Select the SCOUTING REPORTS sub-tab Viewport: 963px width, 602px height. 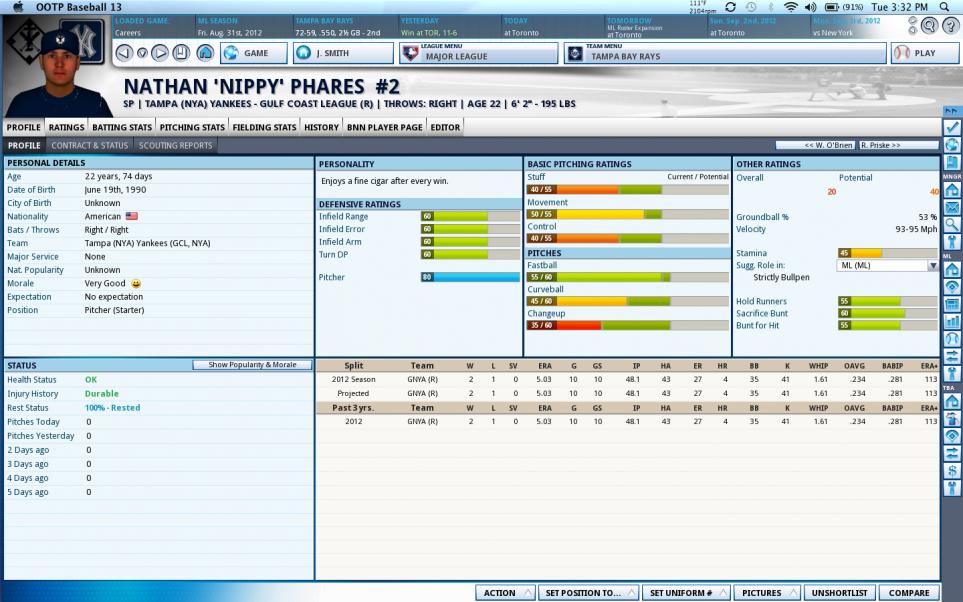click(175, 146)
